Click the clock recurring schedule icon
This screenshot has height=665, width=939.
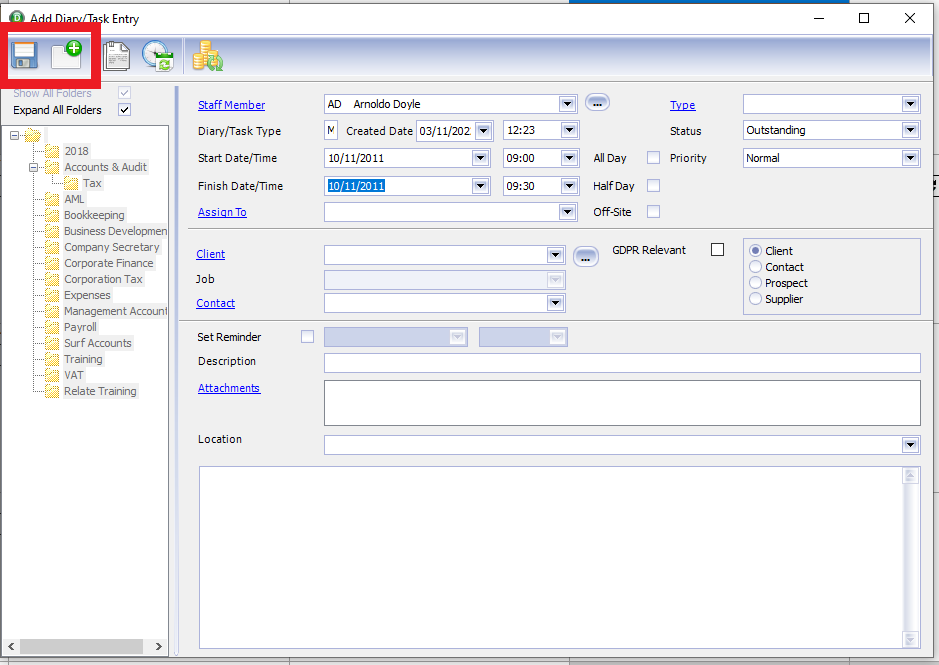tap(158, 56)
